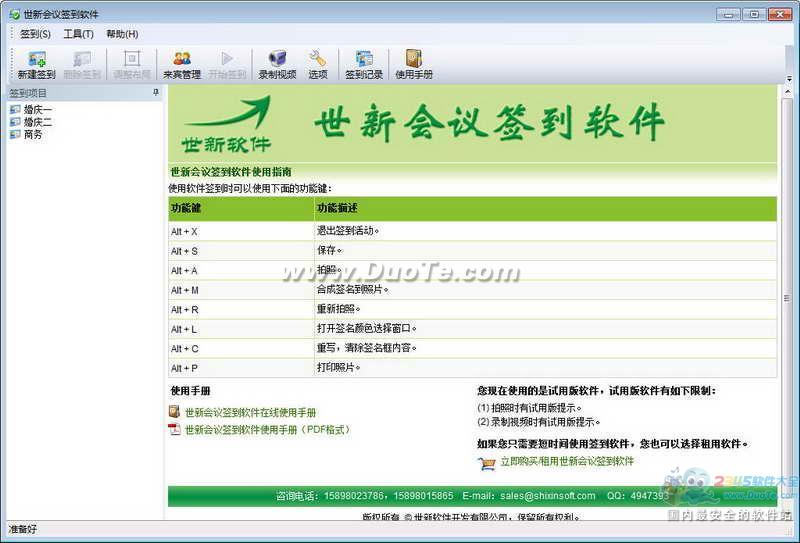
Task: Open the PDF格式 manual link
Action: [268, 430]
